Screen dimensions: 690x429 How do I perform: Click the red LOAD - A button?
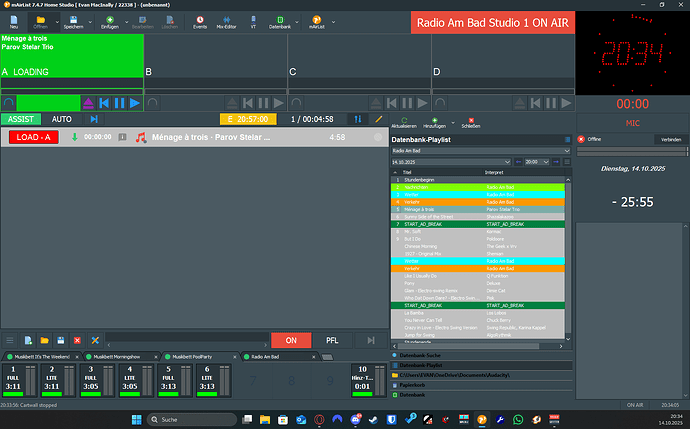[x=33, y=137]
